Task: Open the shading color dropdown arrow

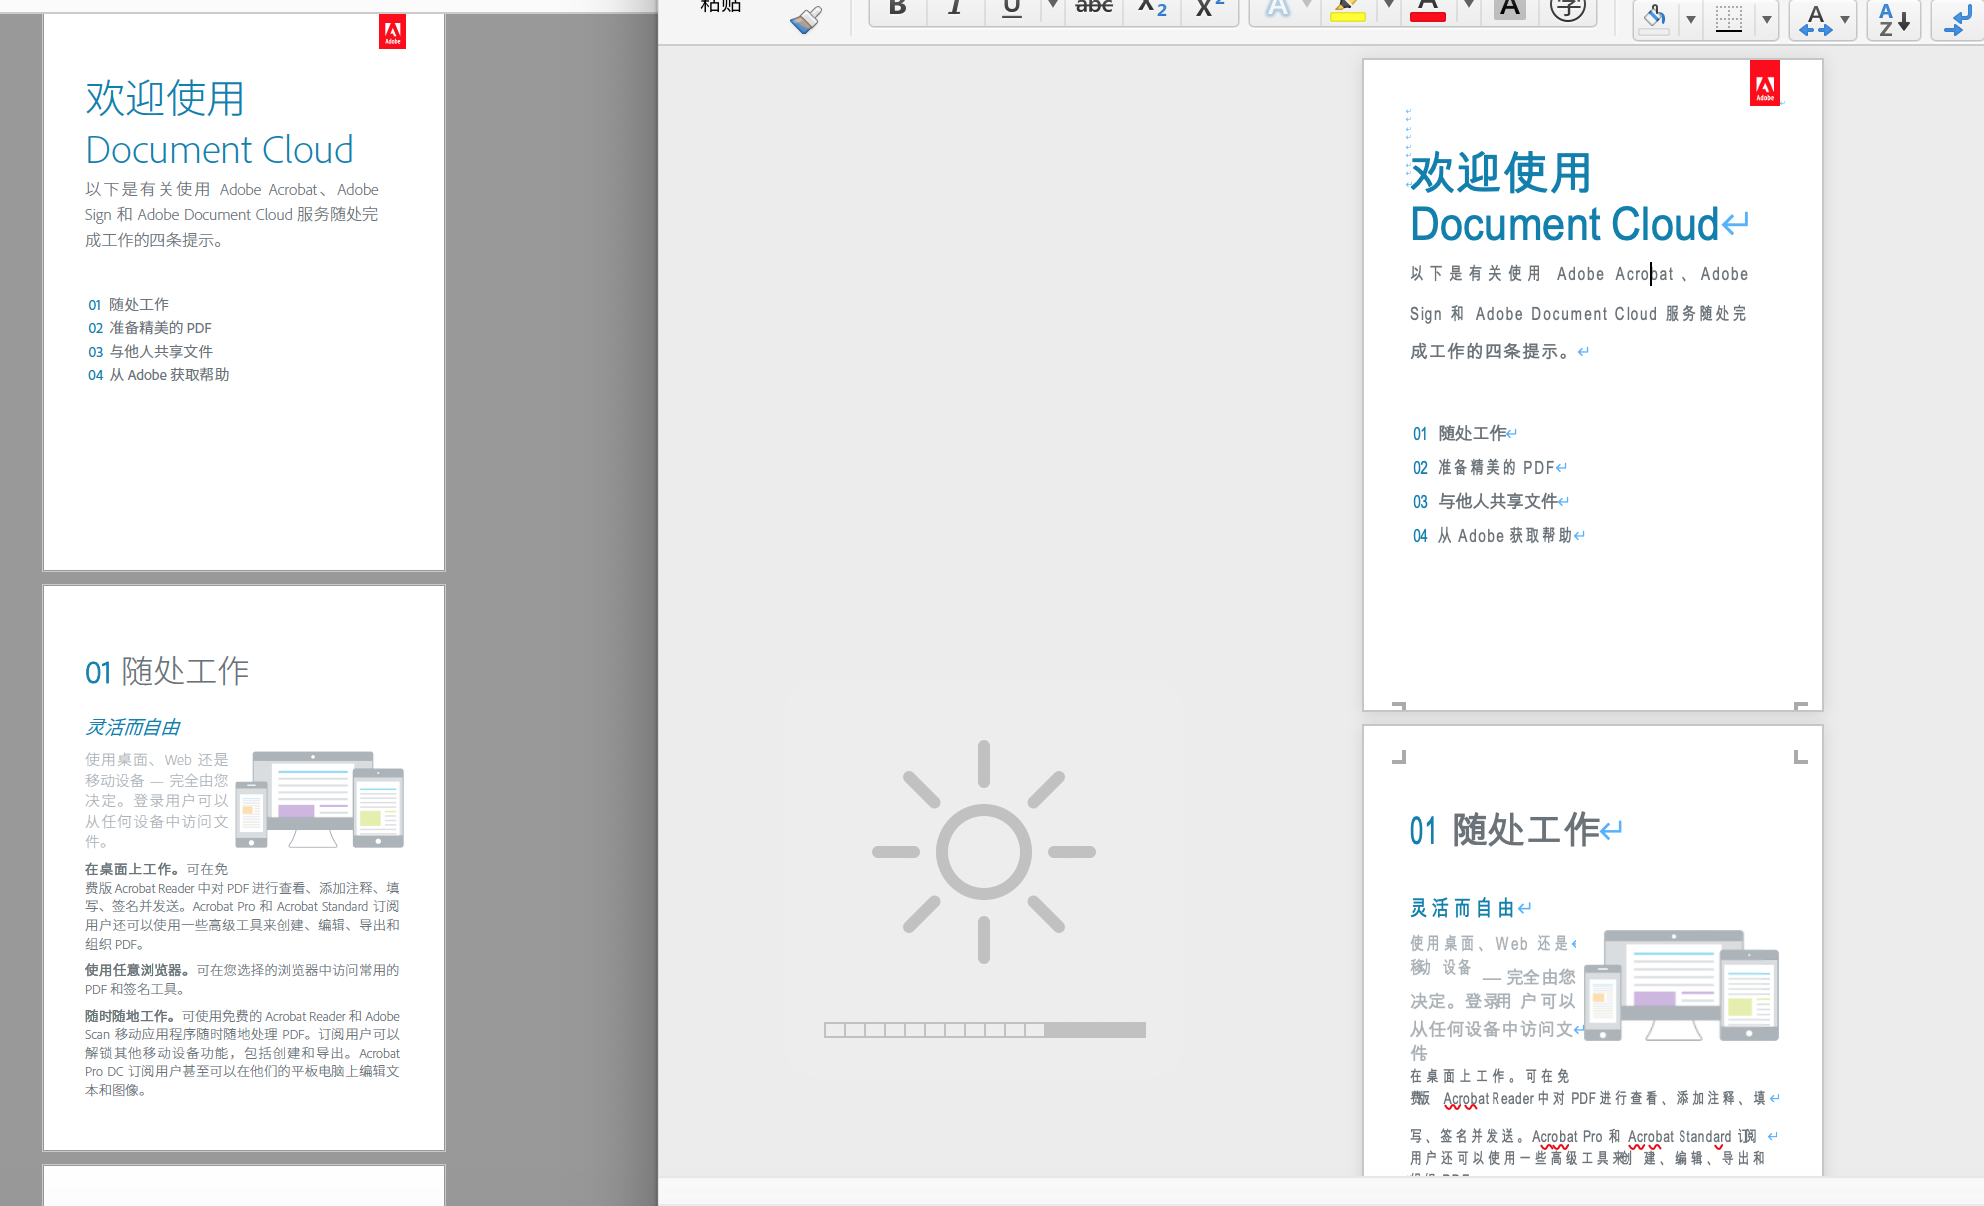Action: (1690, 19)
